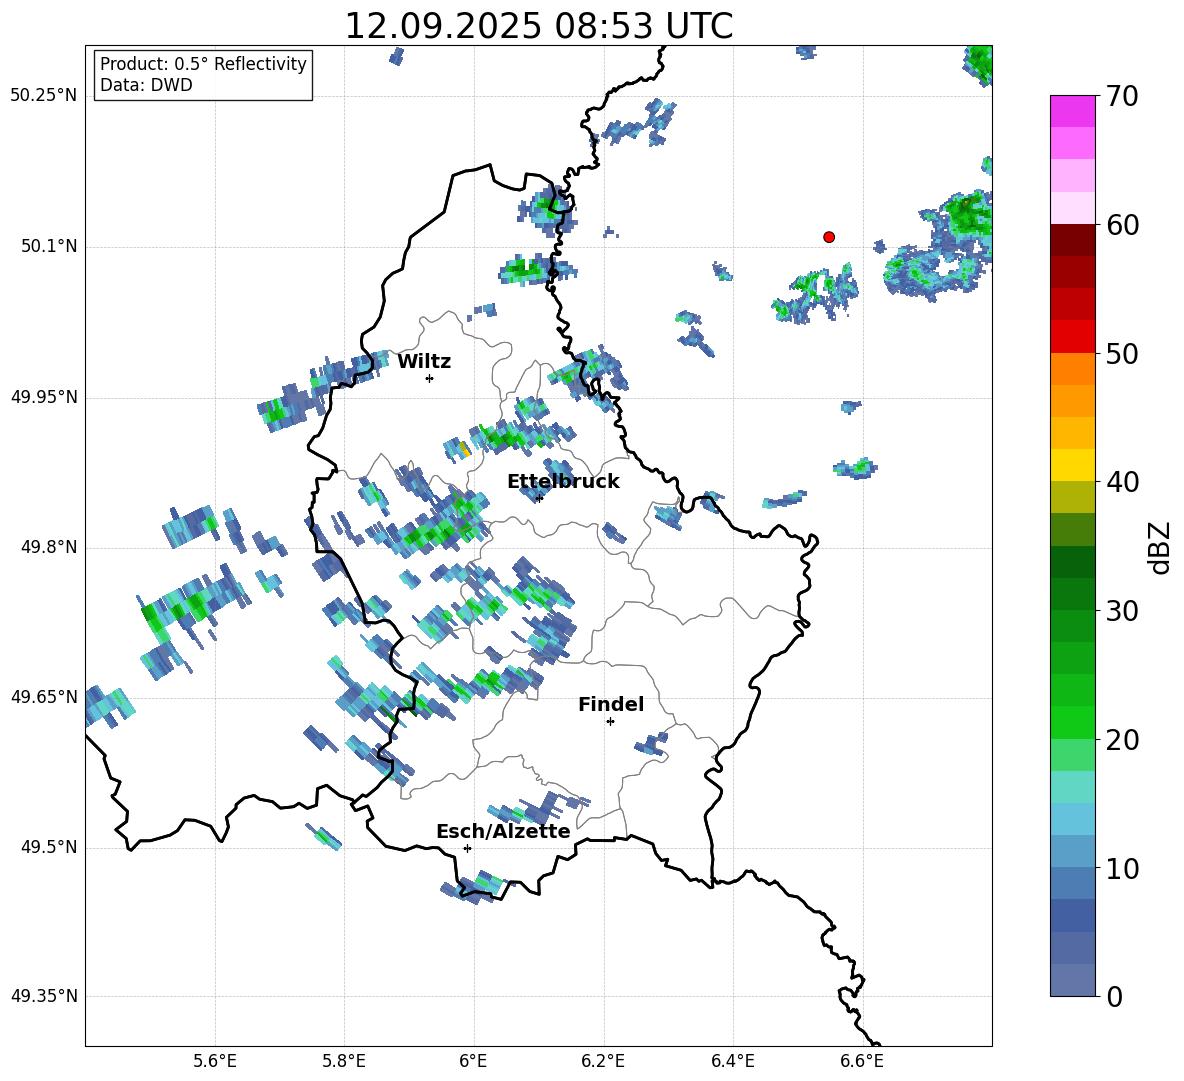Screen dimensions: 1184x1081
Task: Click the 6.2°E longitude label
Action: click(603, 1061)
